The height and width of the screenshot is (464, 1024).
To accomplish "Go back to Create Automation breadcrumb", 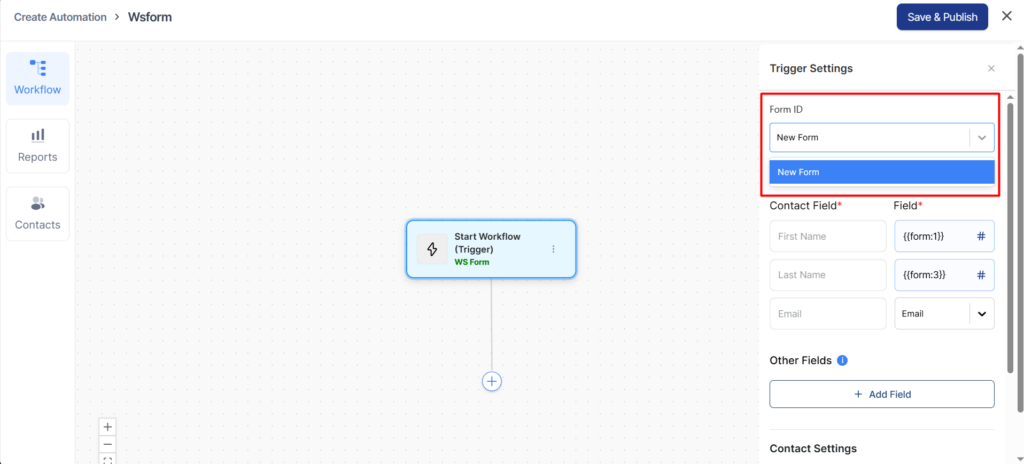I will [x=60, y=17].
